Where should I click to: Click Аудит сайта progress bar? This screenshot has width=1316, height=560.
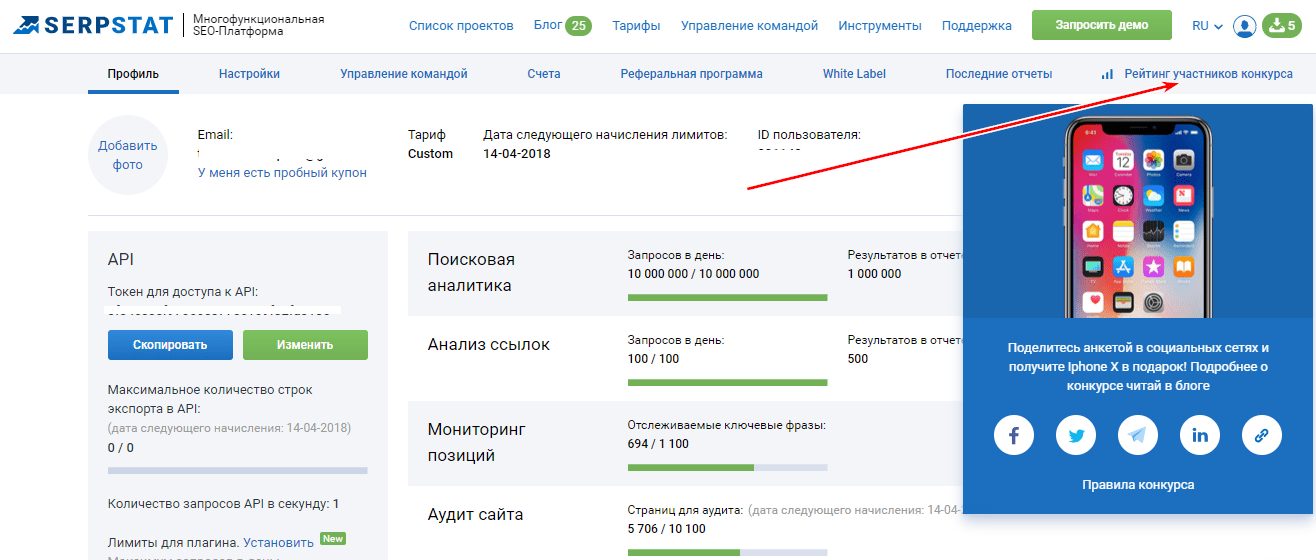pos(727,552)
